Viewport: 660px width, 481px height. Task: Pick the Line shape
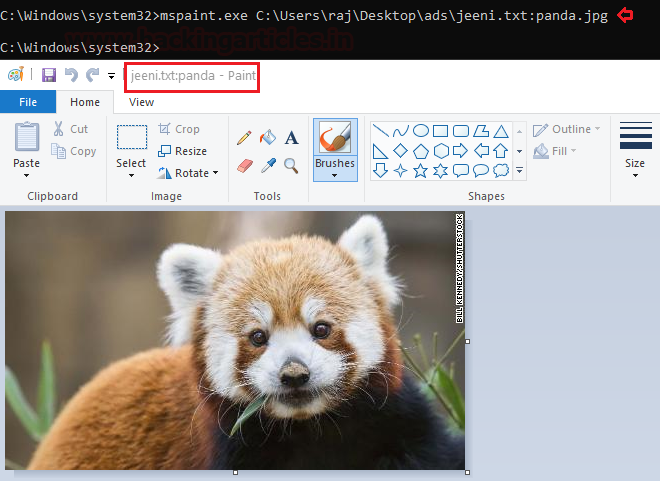click(380, 131)
